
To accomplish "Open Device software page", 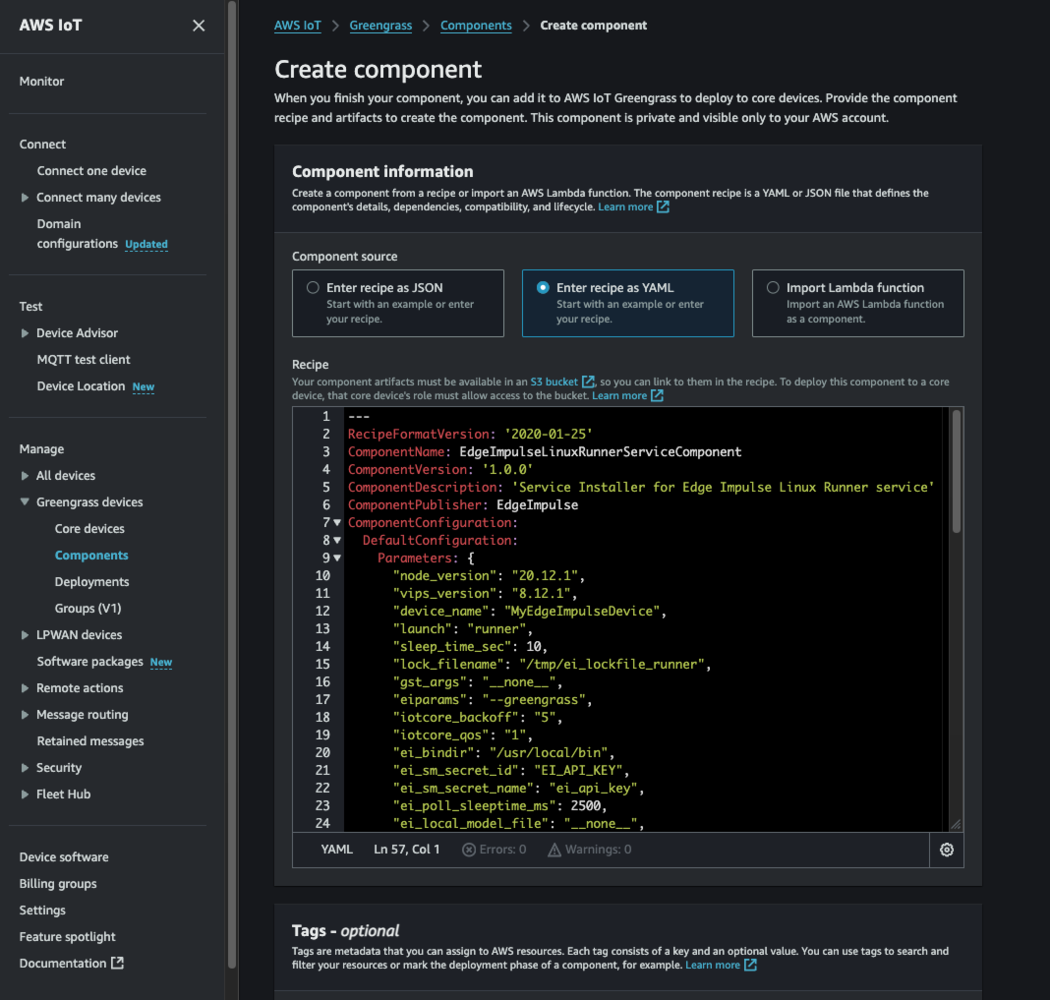I will [64, 857].
